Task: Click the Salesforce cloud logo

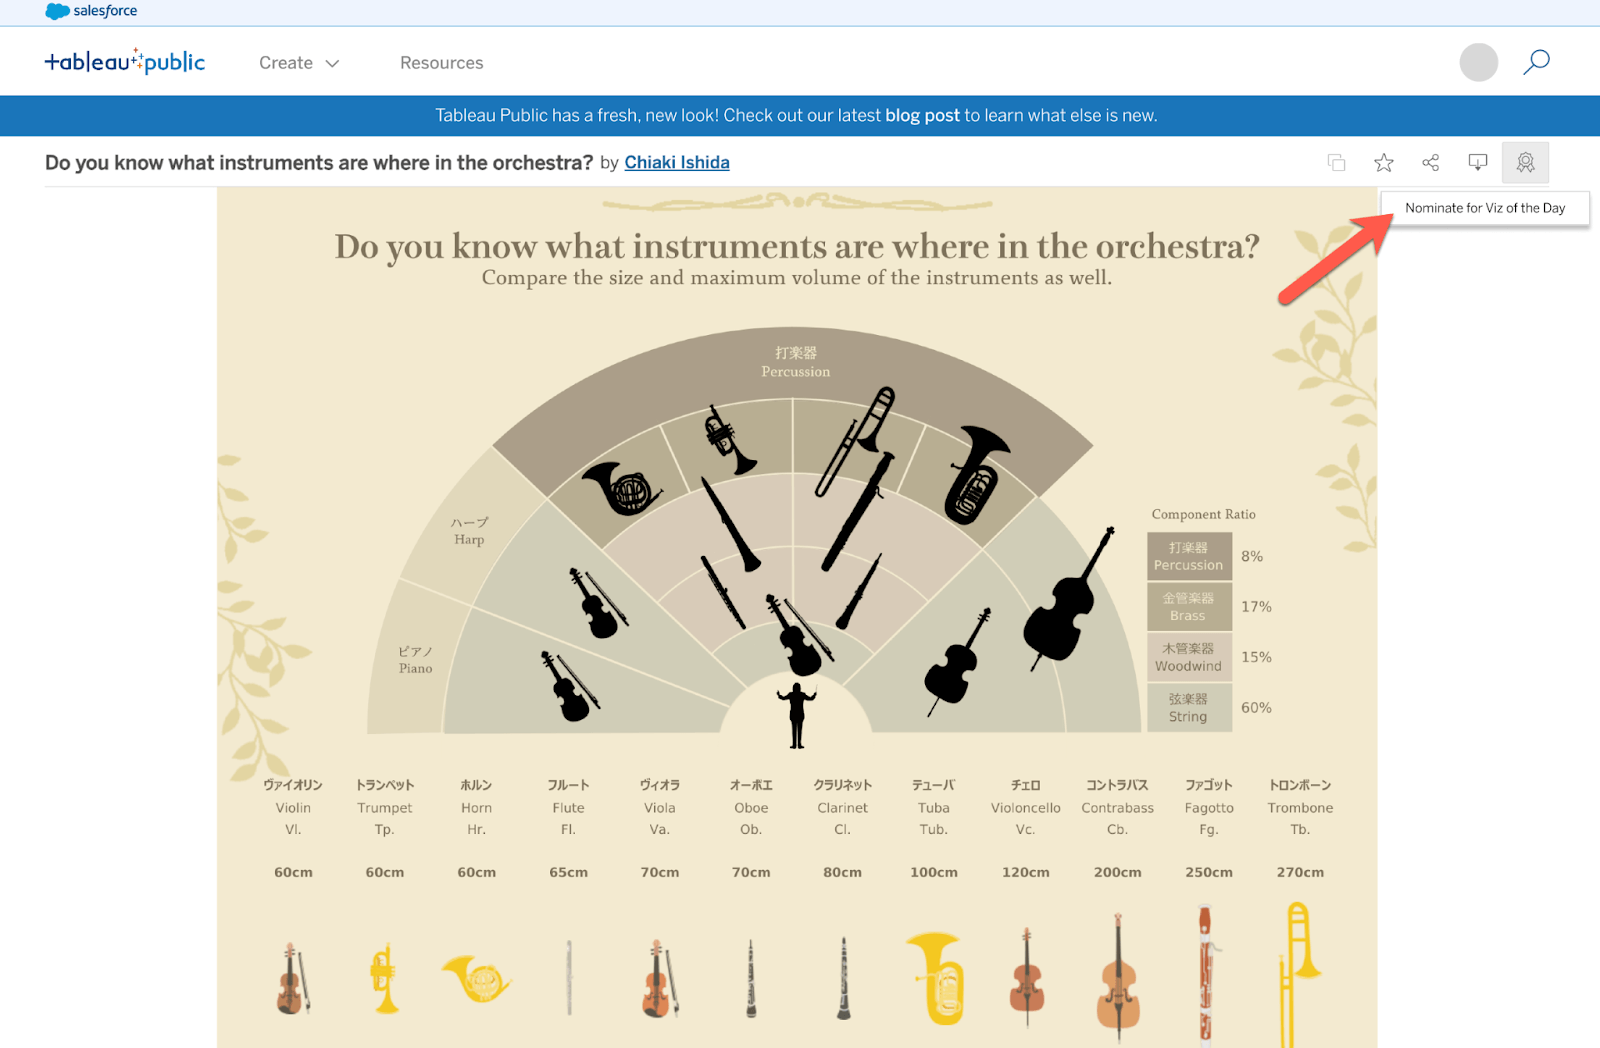Action: (53, 11)
